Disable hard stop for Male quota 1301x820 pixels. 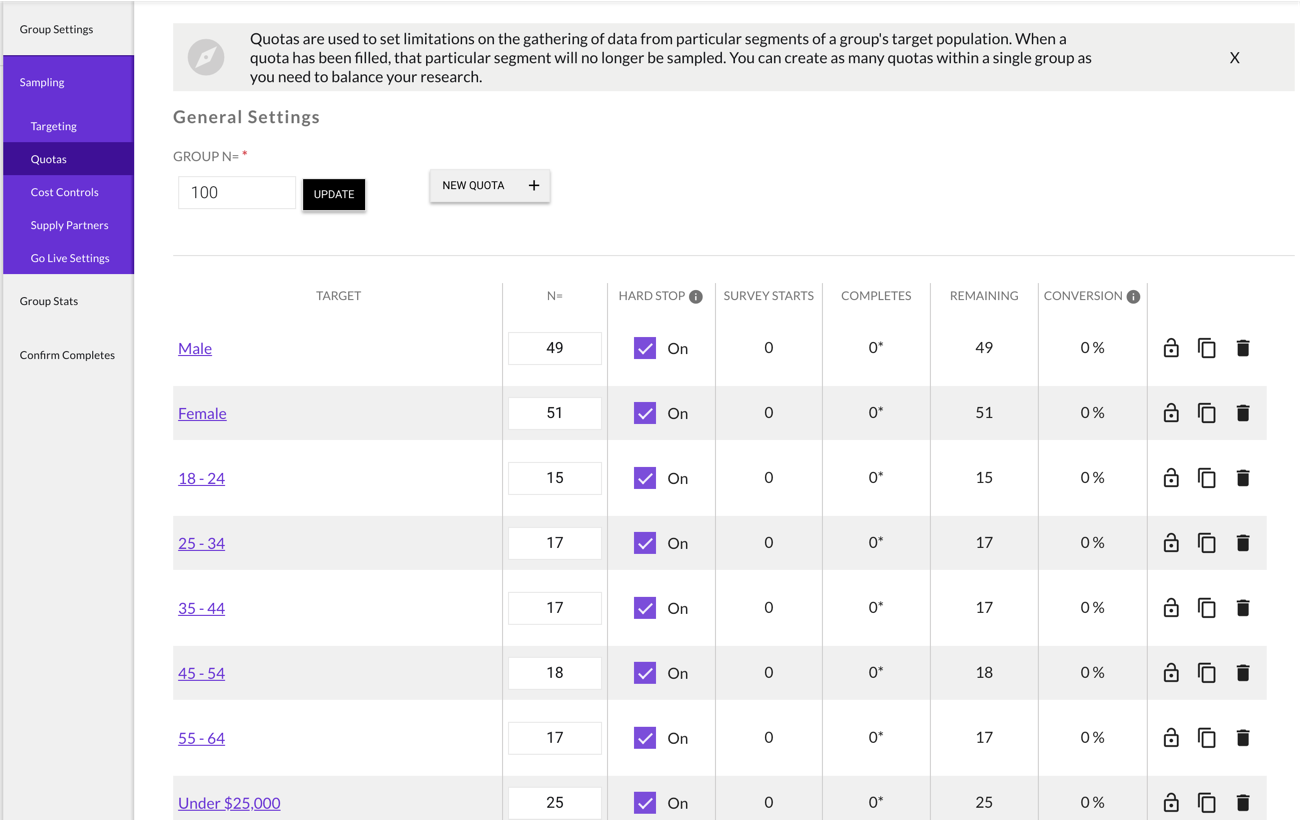coord(645,348)
